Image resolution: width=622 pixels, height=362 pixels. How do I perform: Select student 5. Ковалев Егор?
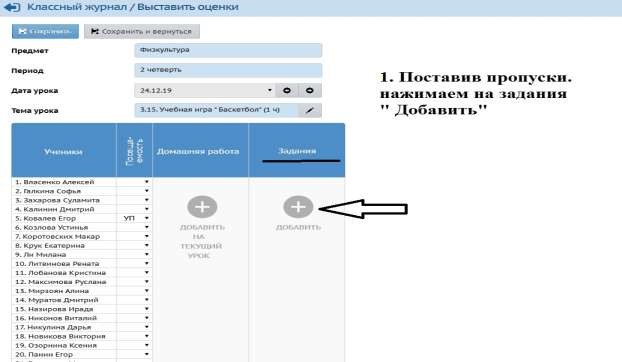click(45, 218)
